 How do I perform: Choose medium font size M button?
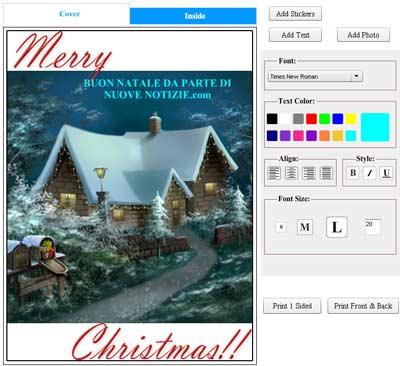click(305, 227)
